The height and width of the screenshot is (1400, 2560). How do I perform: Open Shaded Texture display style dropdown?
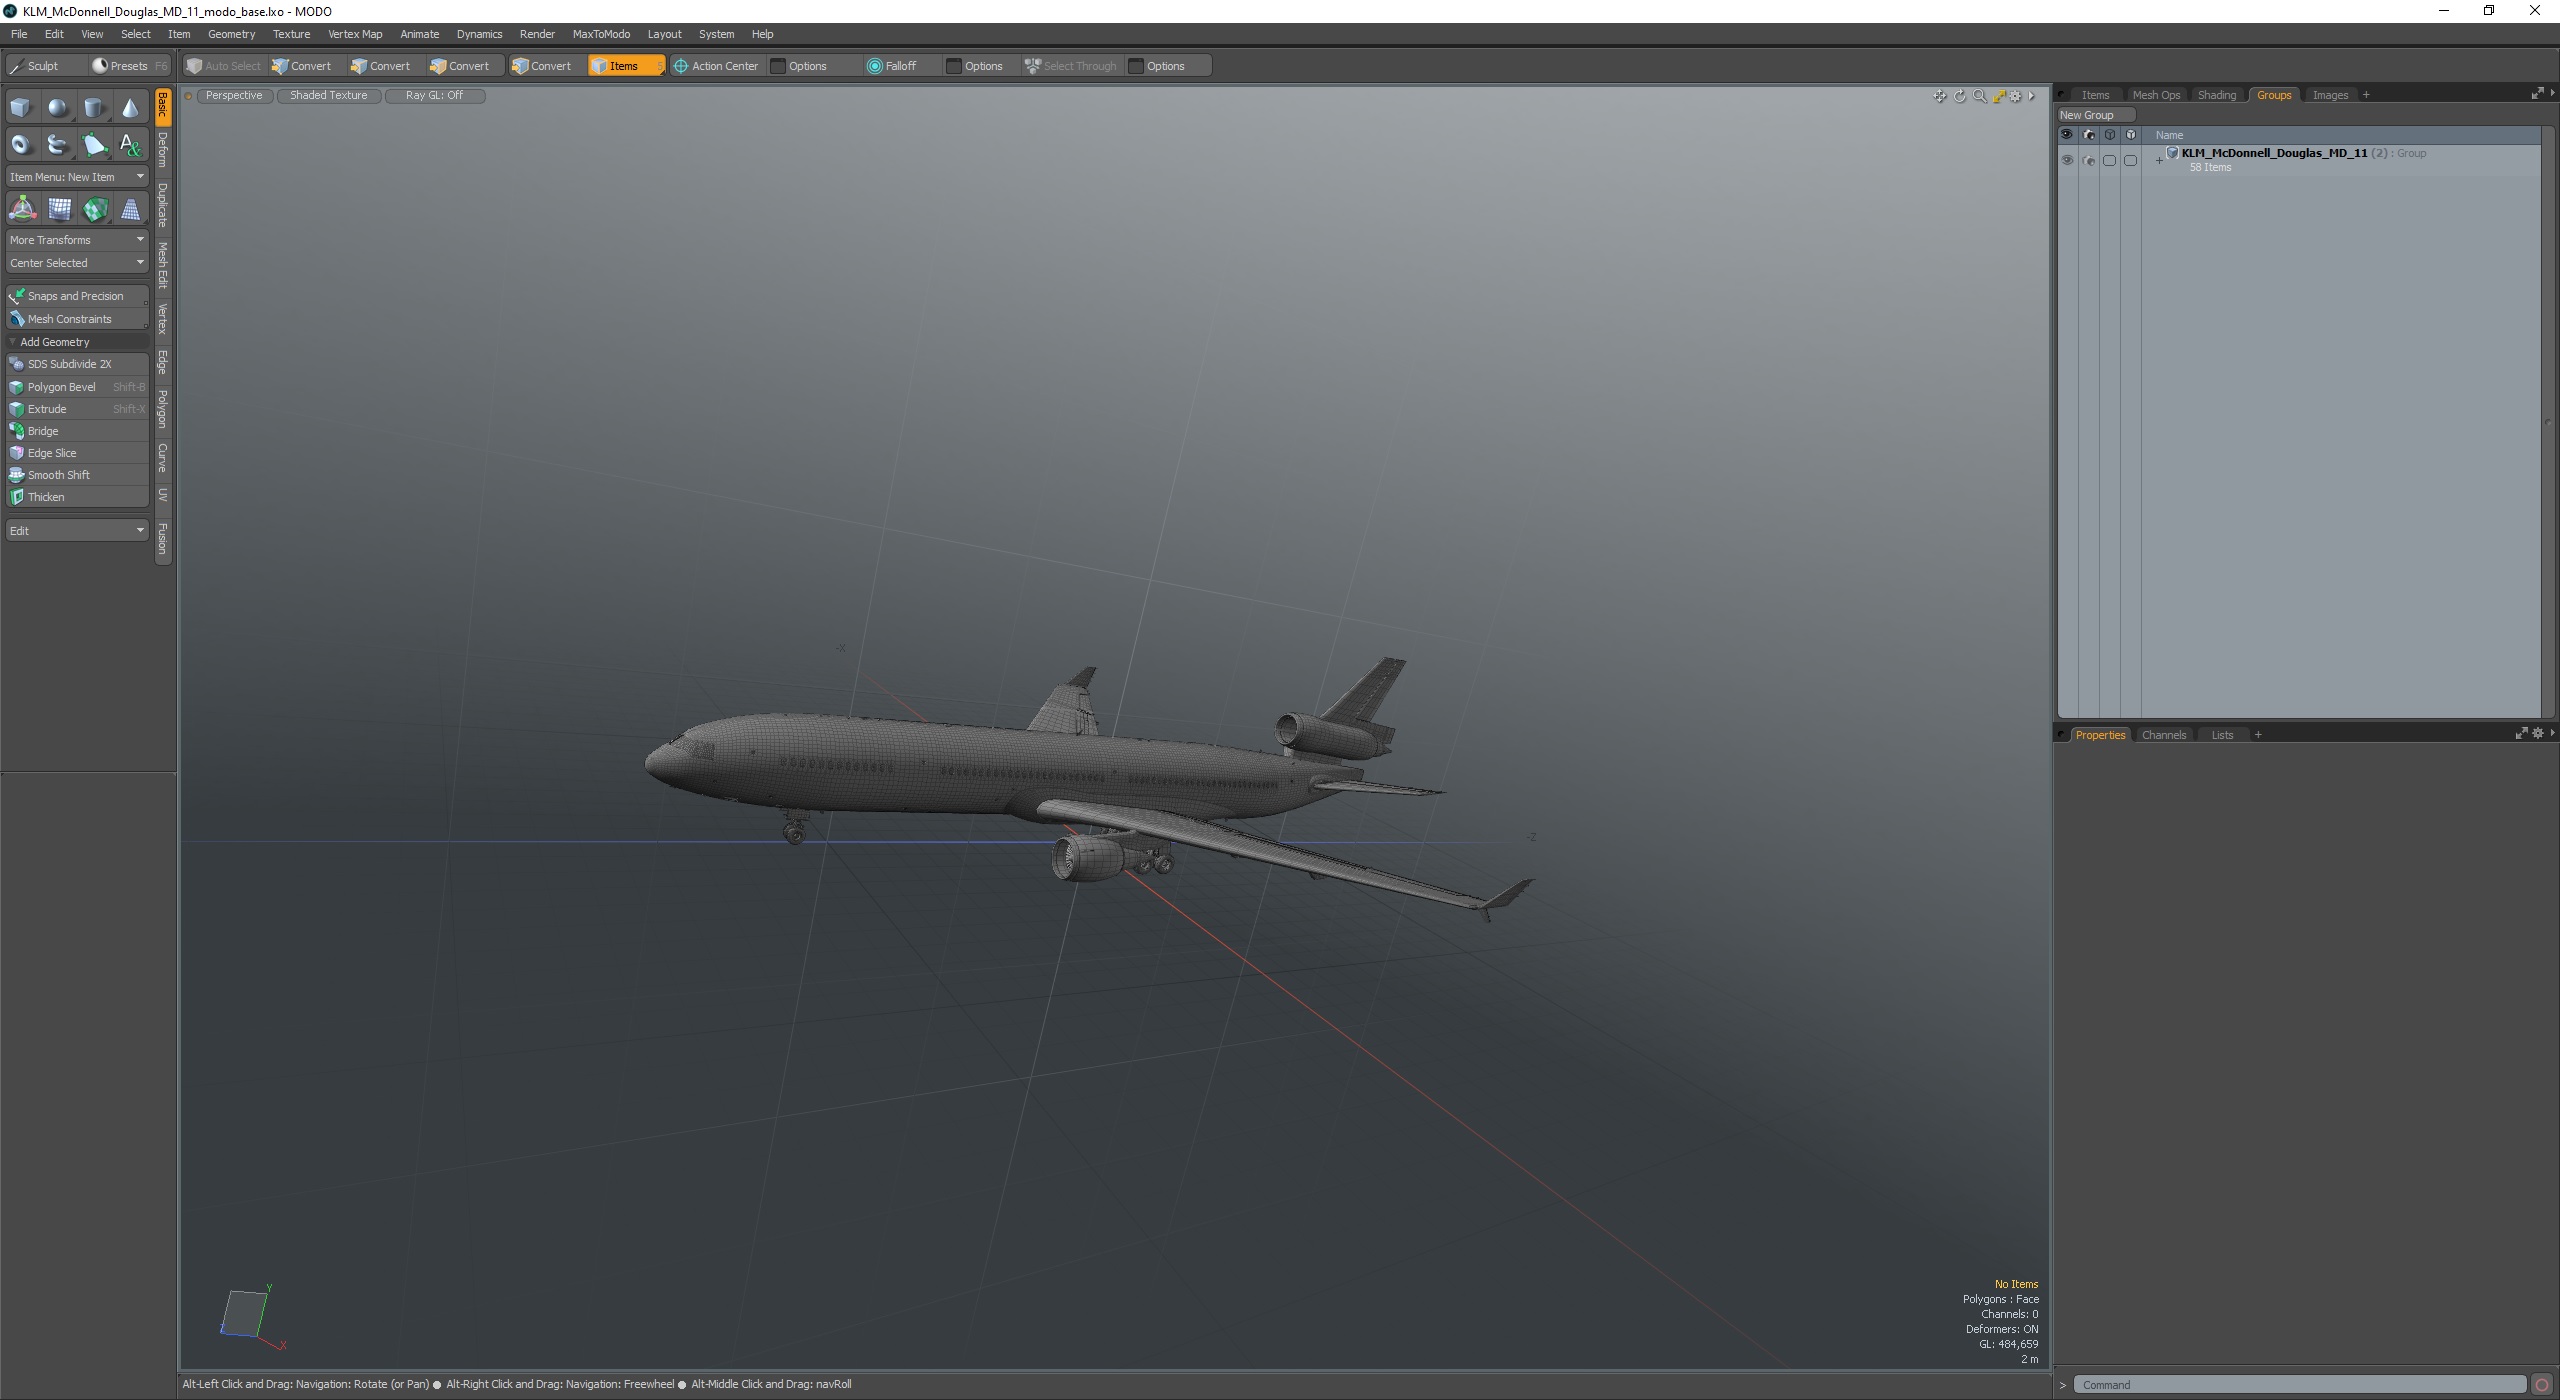click(329, 96)
